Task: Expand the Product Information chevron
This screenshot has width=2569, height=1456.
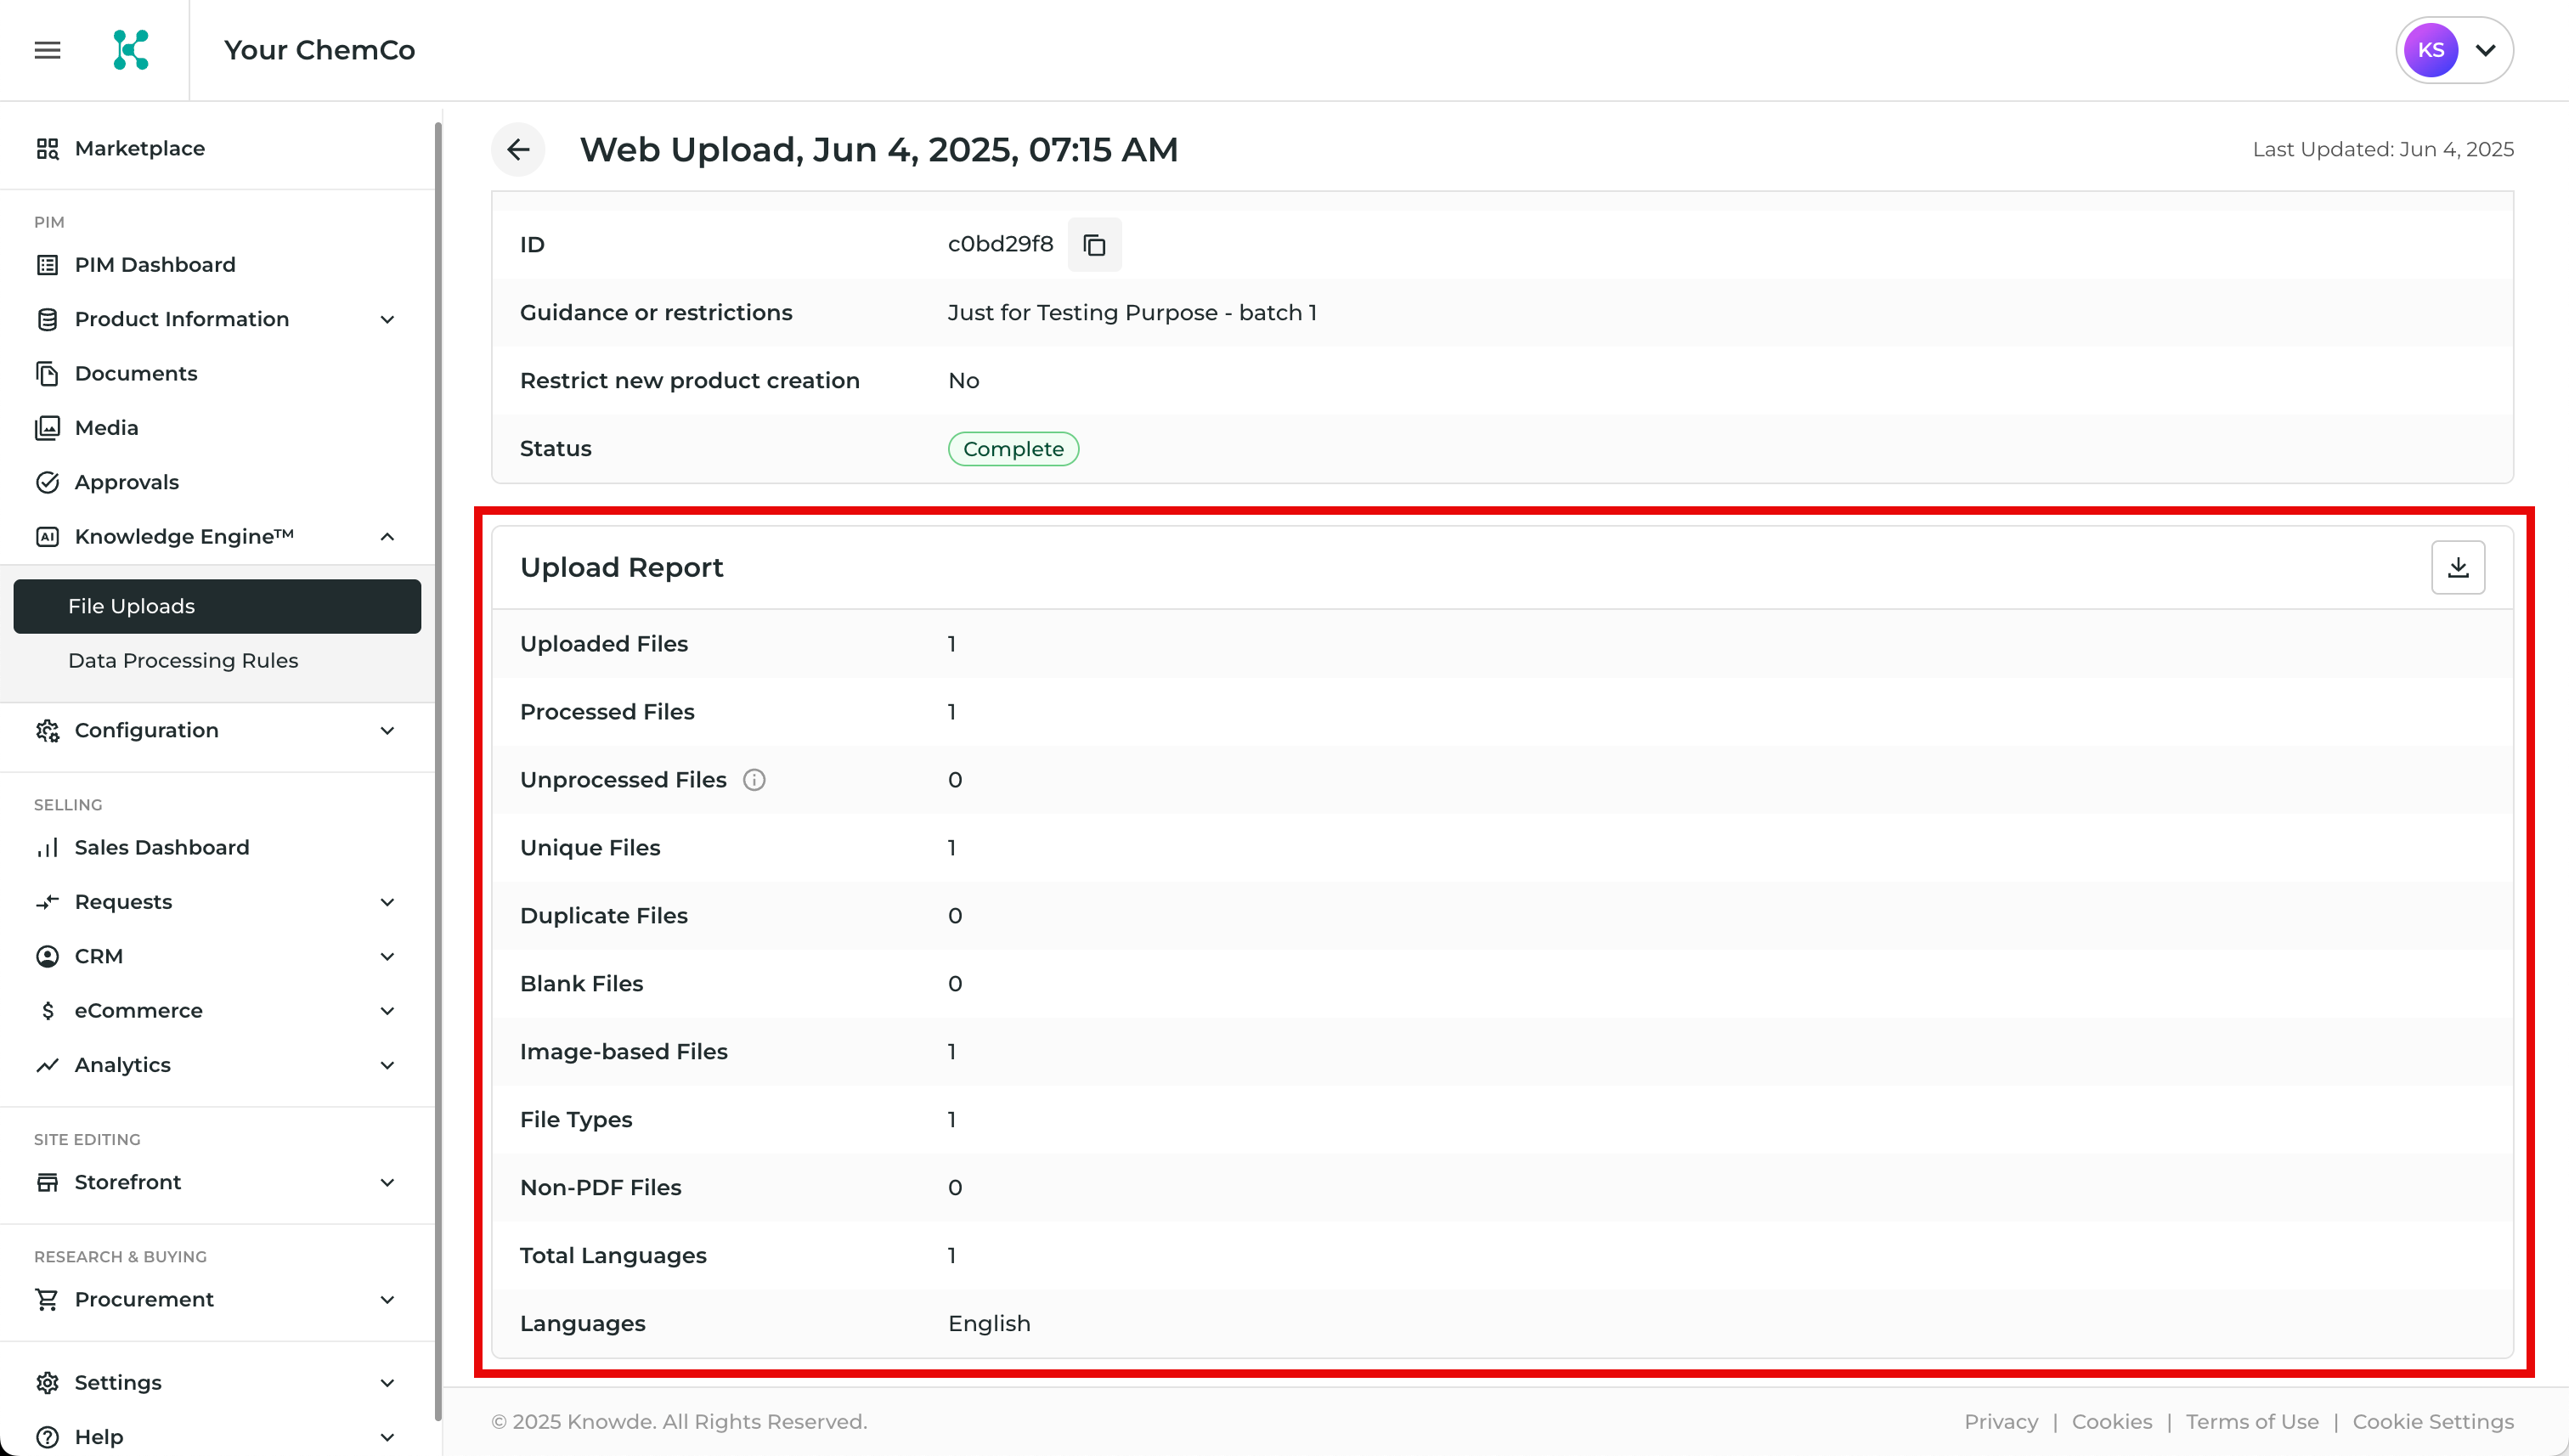Action: [387, 319]
